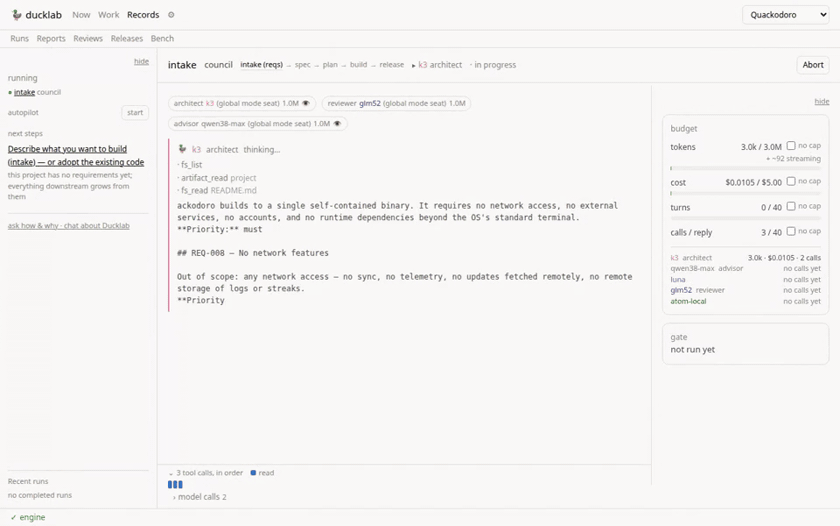Click the duck avatar beside k3 architect thinking
Image resolution: width=840 pixels, height=526 pixels.
click(x=182, y=149)
